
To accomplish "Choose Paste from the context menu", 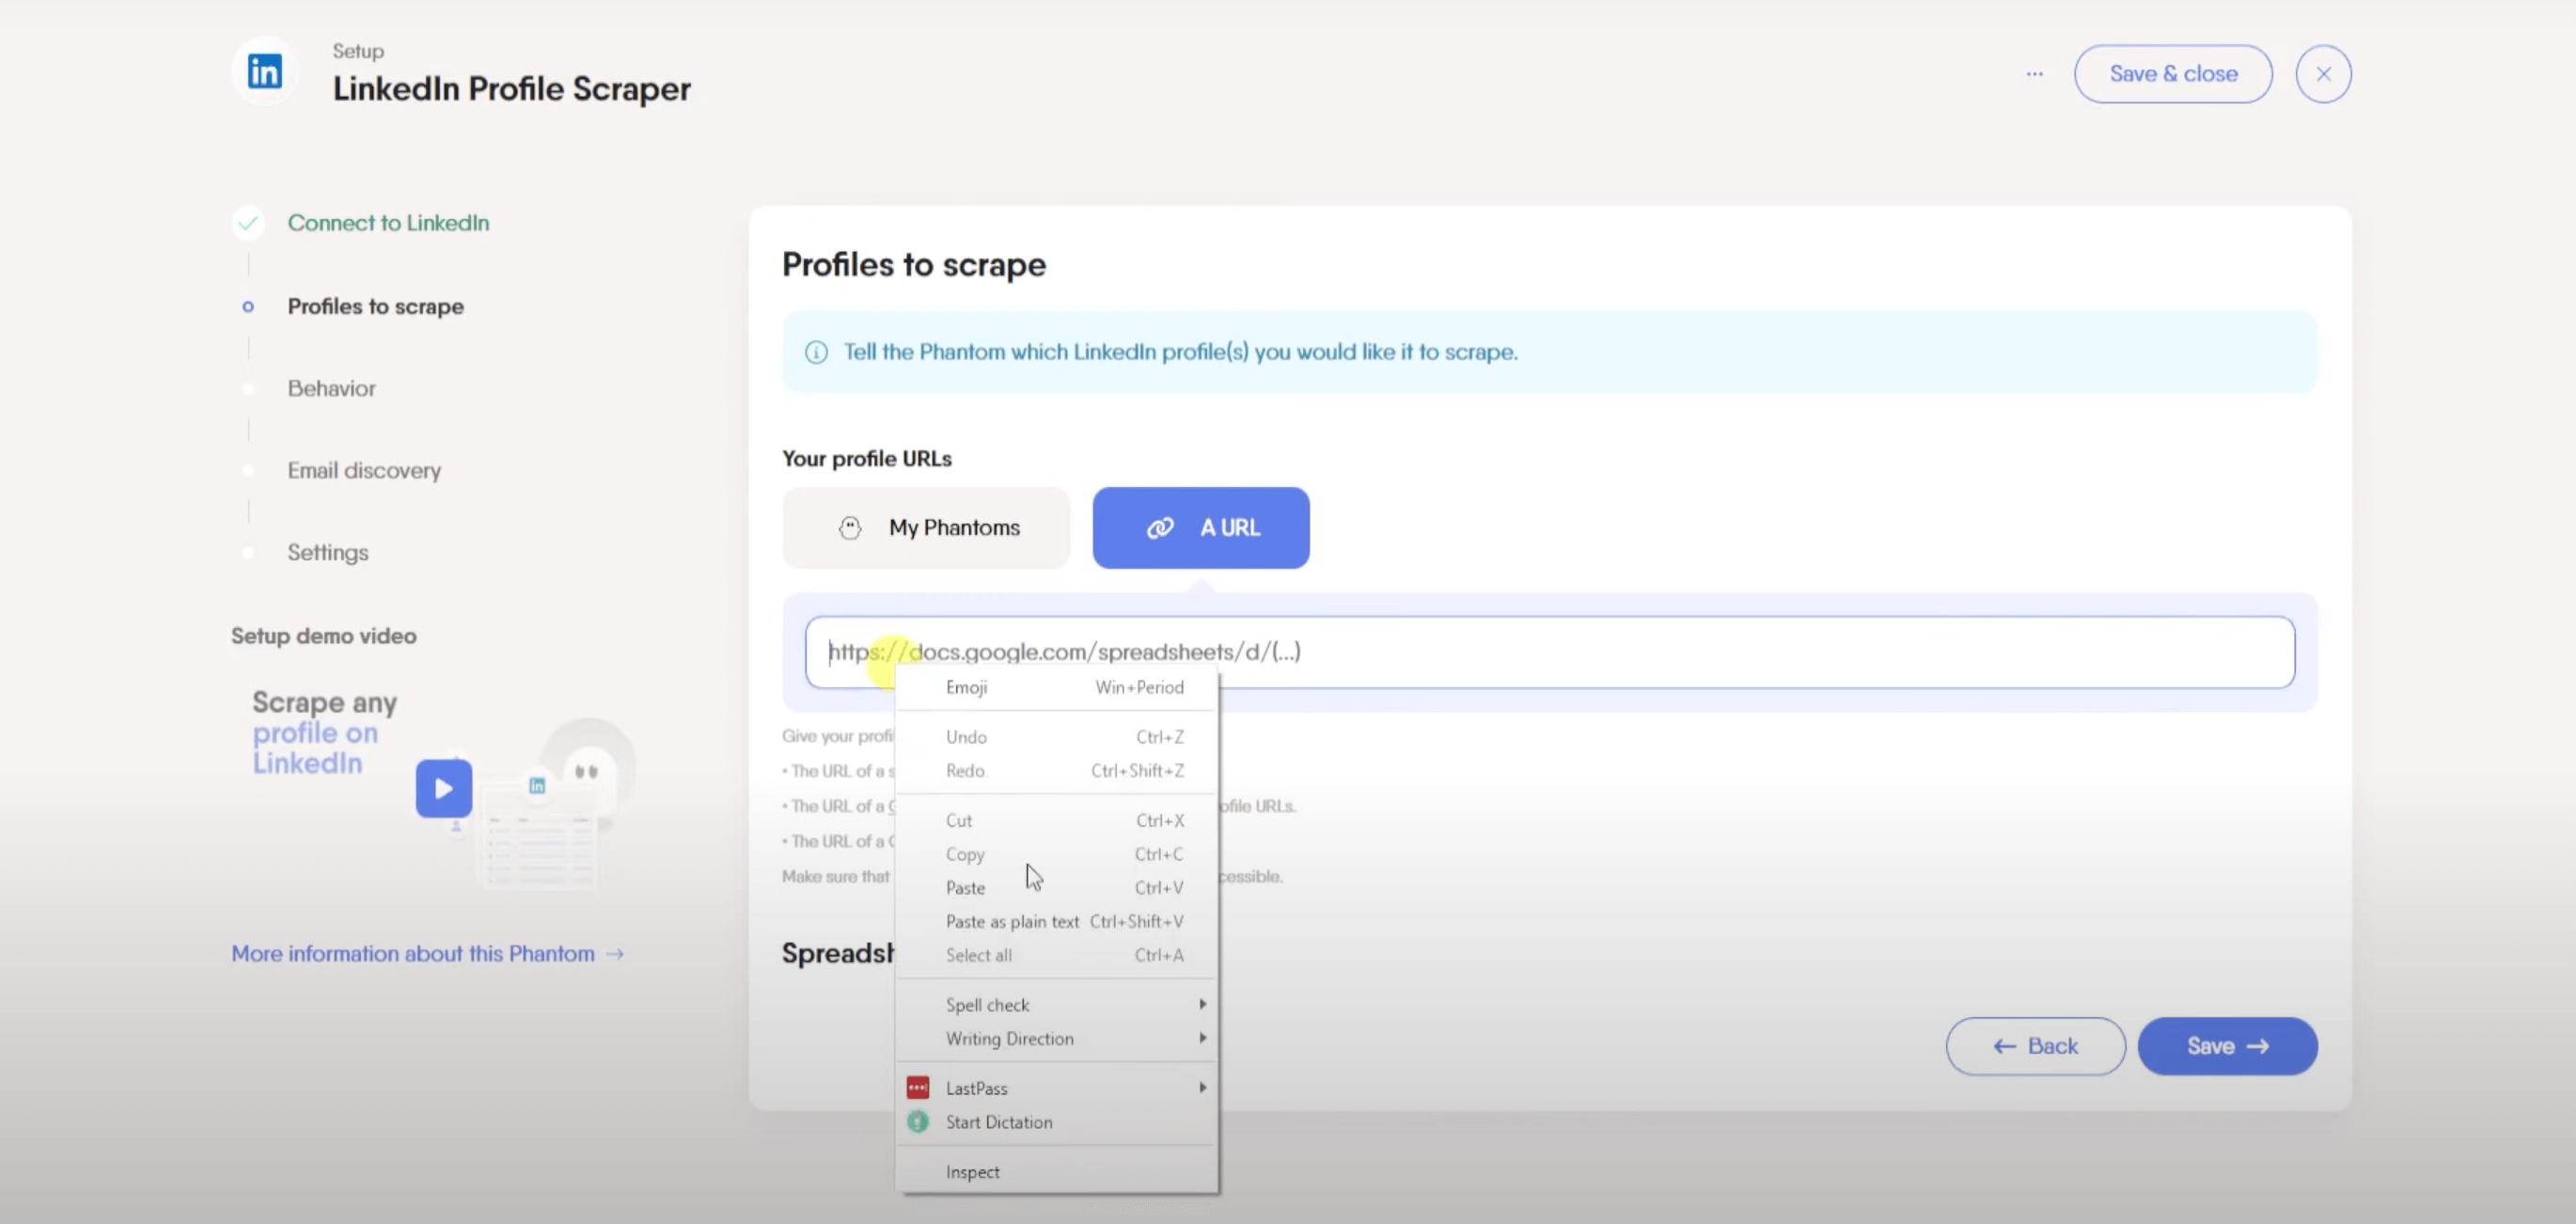I will (x=966, y=888).
